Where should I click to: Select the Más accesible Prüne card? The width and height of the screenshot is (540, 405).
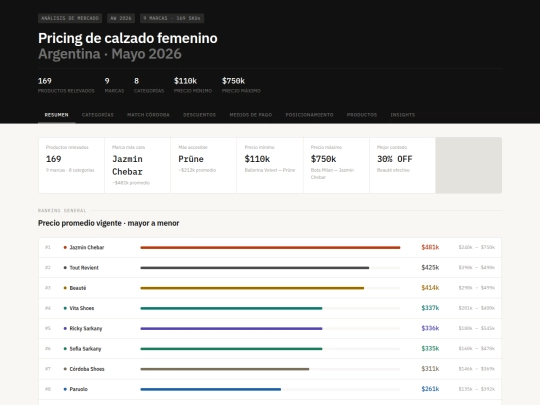click(x=204, y=165)
